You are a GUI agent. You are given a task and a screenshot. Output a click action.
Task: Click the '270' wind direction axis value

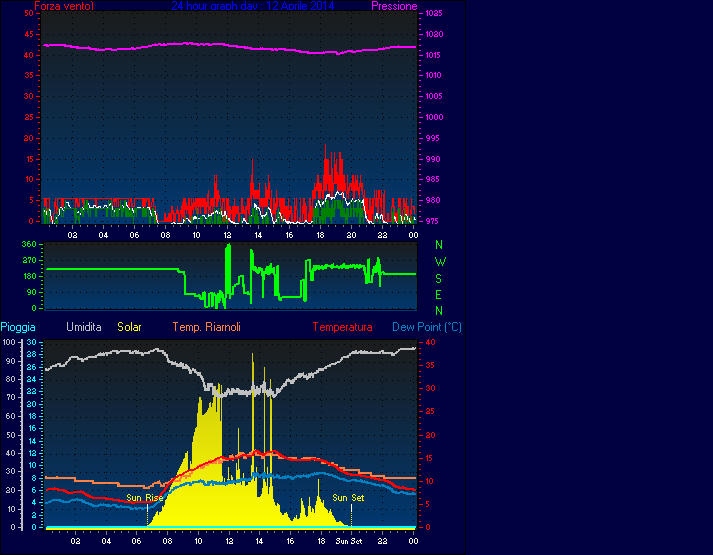click(x=29, y=260)
